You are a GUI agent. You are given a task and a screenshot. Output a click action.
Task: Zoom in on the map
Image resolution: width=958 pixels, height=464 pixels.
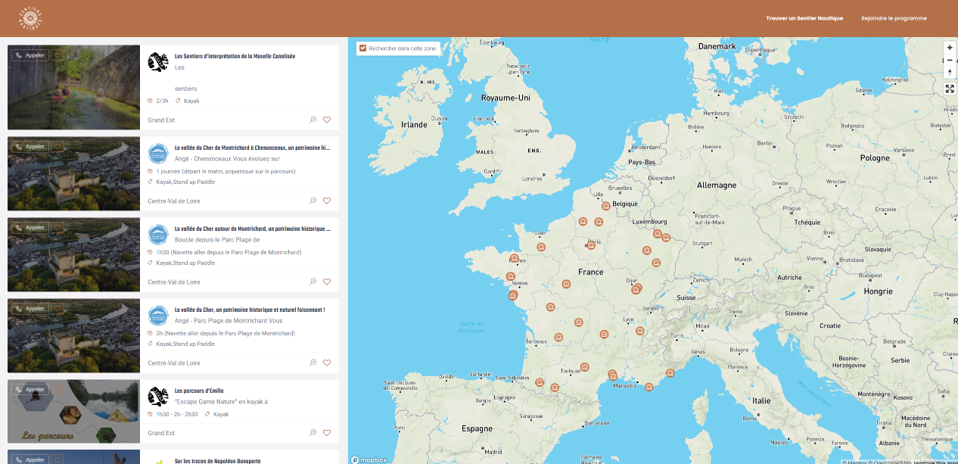pos(949,47)
